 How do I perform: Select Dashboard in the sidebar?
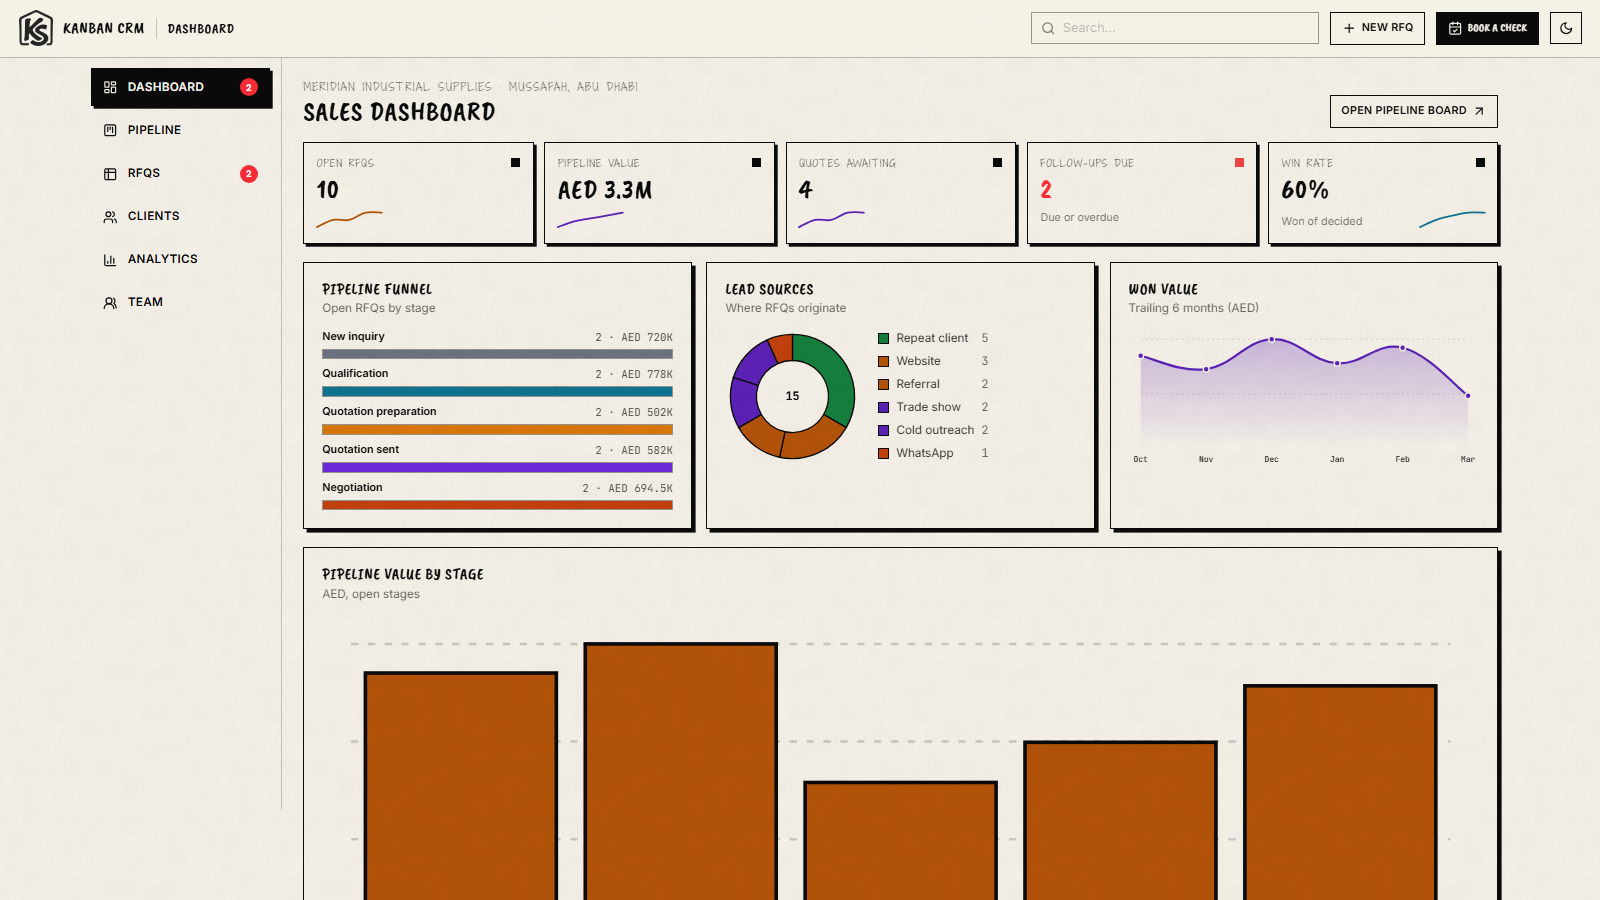tap(181, 87)
